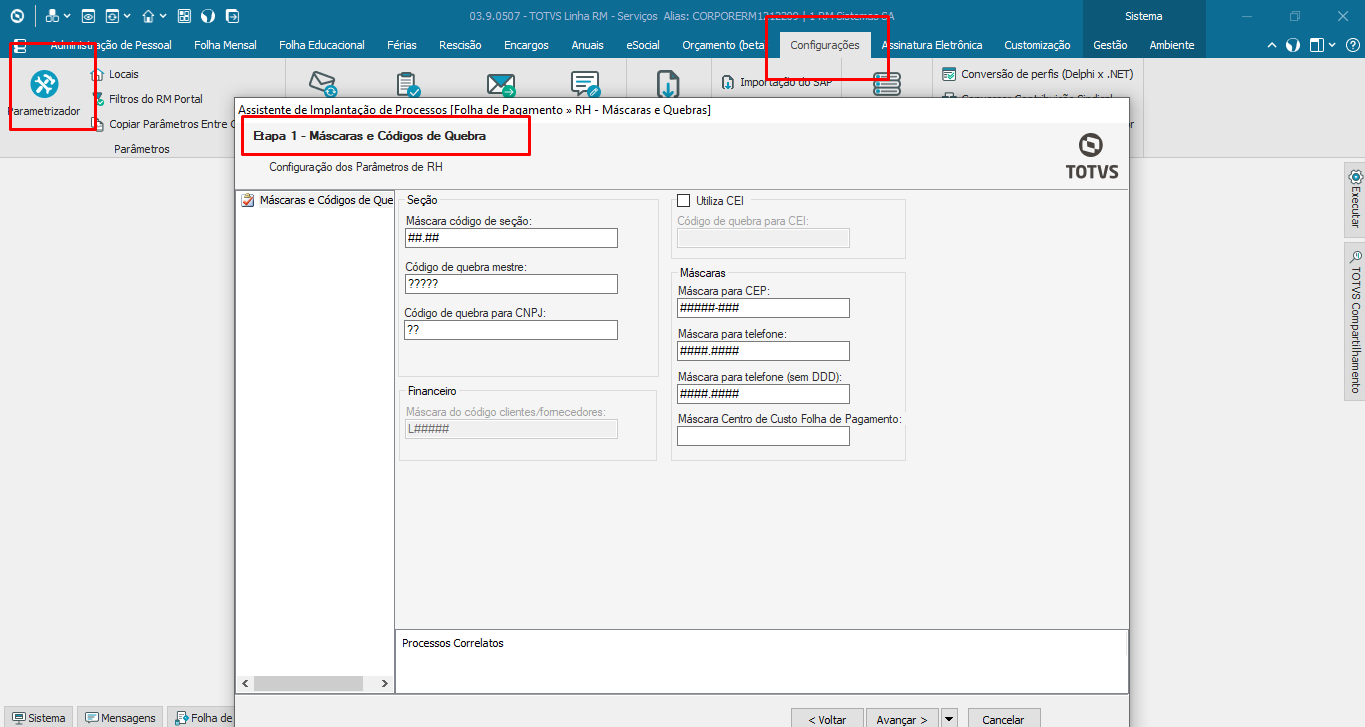Click the Máscara para telefone (sem DDD) field
The image size is (1365, 727).
point(763,394)
